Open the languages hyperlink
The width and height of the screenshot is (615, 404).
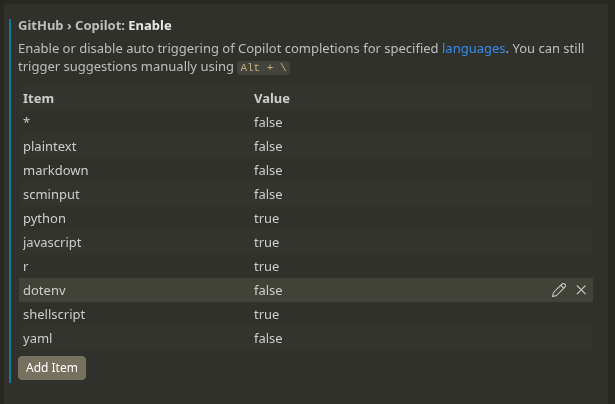[x=474, y=47]
